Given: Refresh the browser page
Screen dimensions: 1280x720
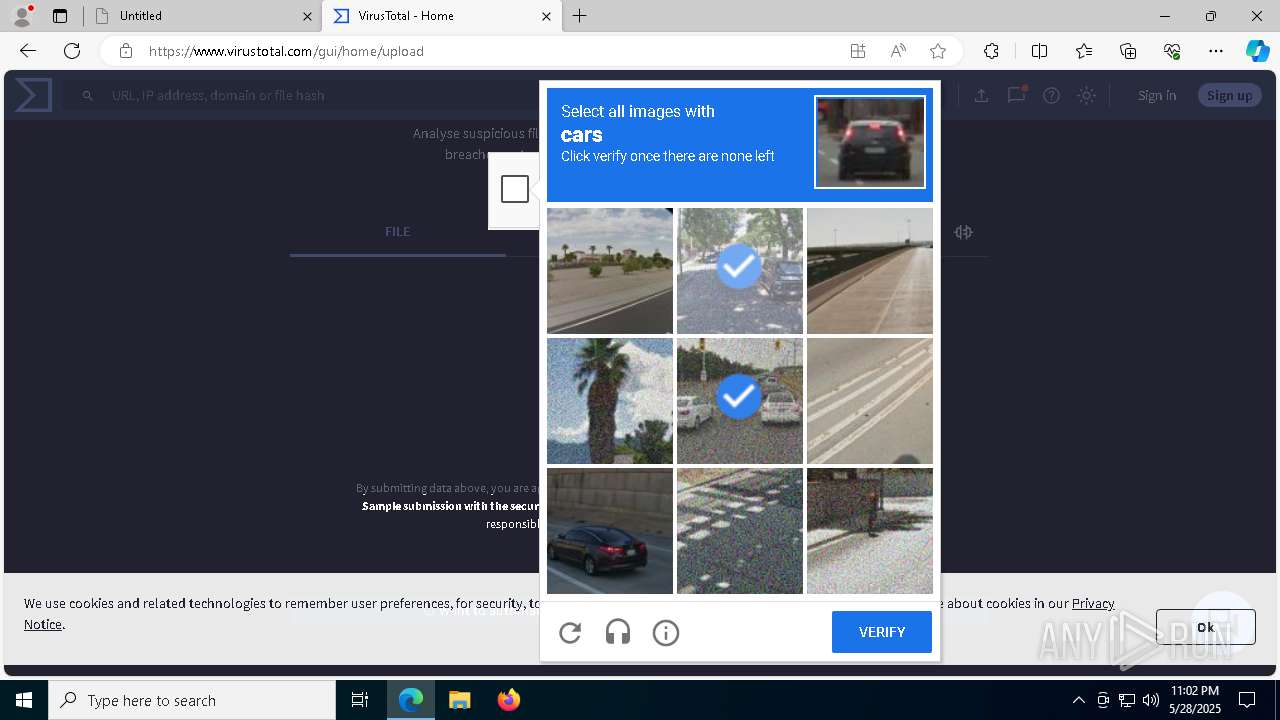Looking at the screenshot, I should click(72, 51).
